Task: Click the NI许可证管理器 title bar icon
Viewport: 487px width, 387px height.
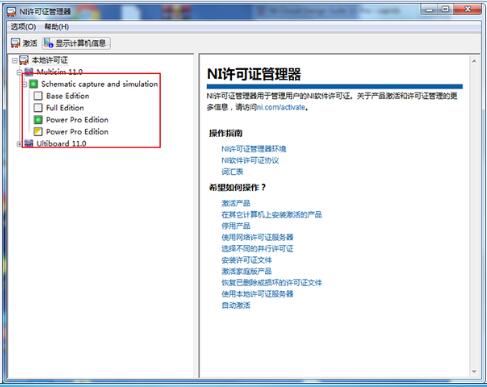Action: coord(11,12)
